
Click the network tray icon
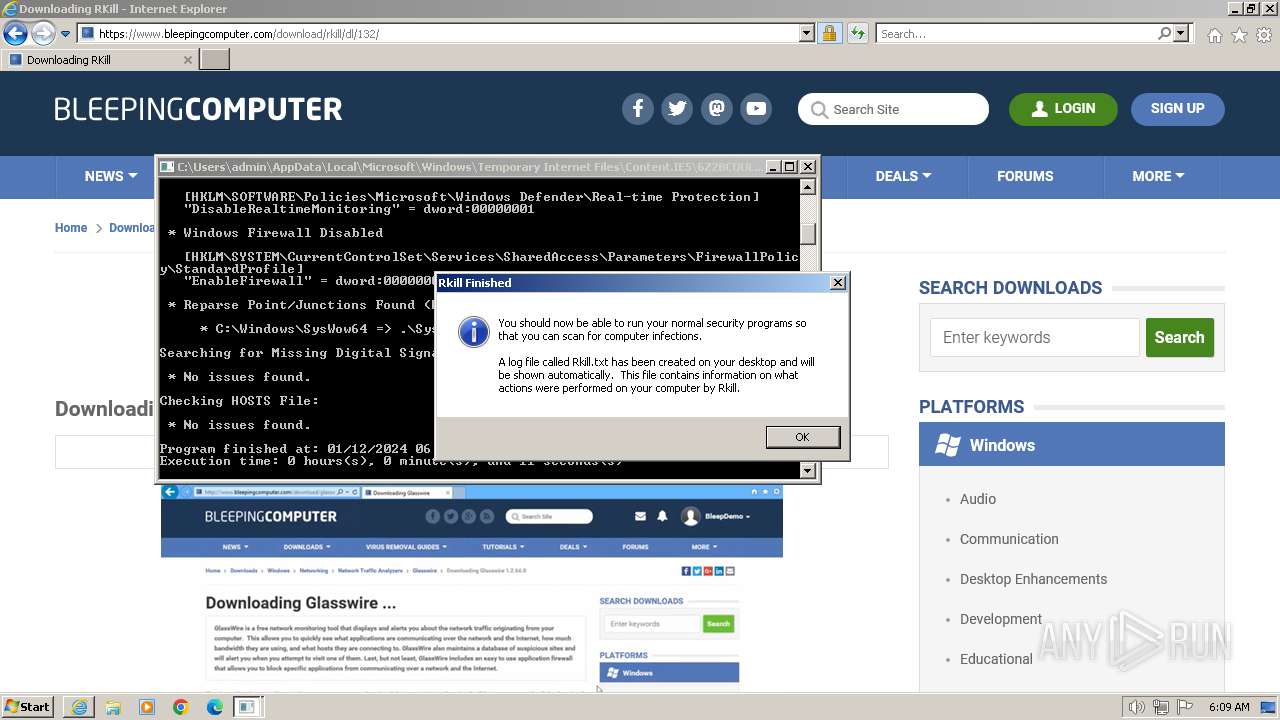click(1160, 707)
